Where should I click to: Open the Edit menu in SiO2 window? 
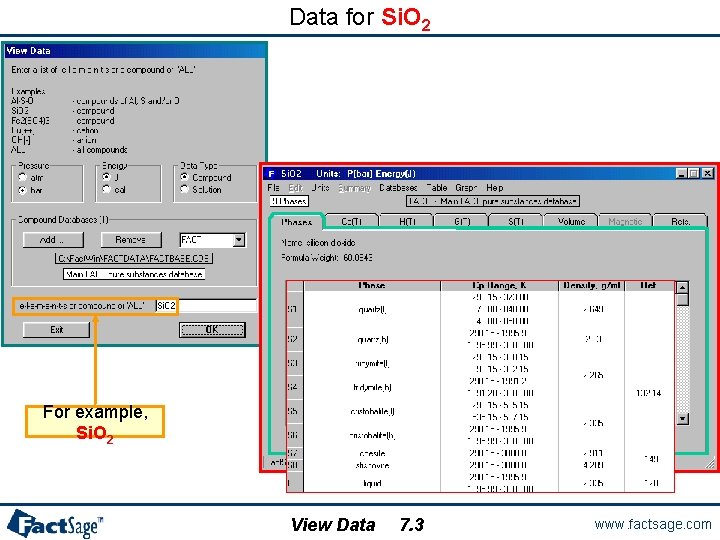click(295, 188)
